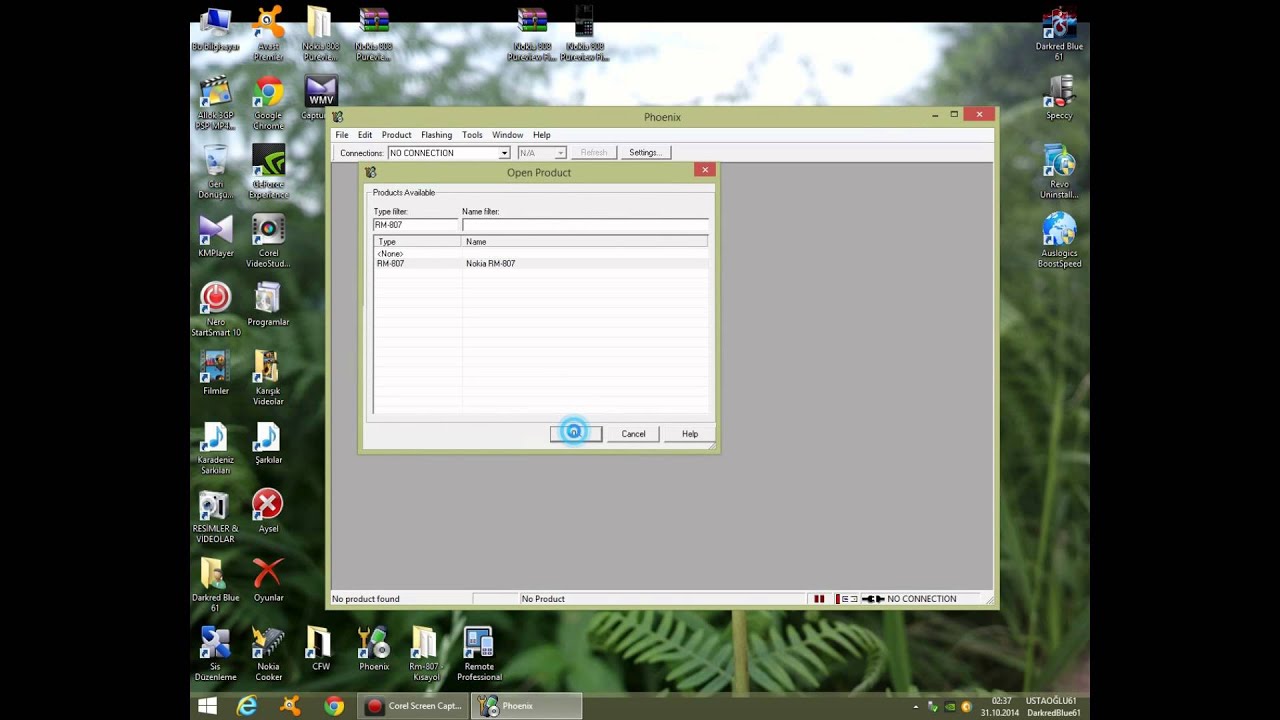
Task: Open the Edit menu in Phoenix
Action: tap(365, 135)
